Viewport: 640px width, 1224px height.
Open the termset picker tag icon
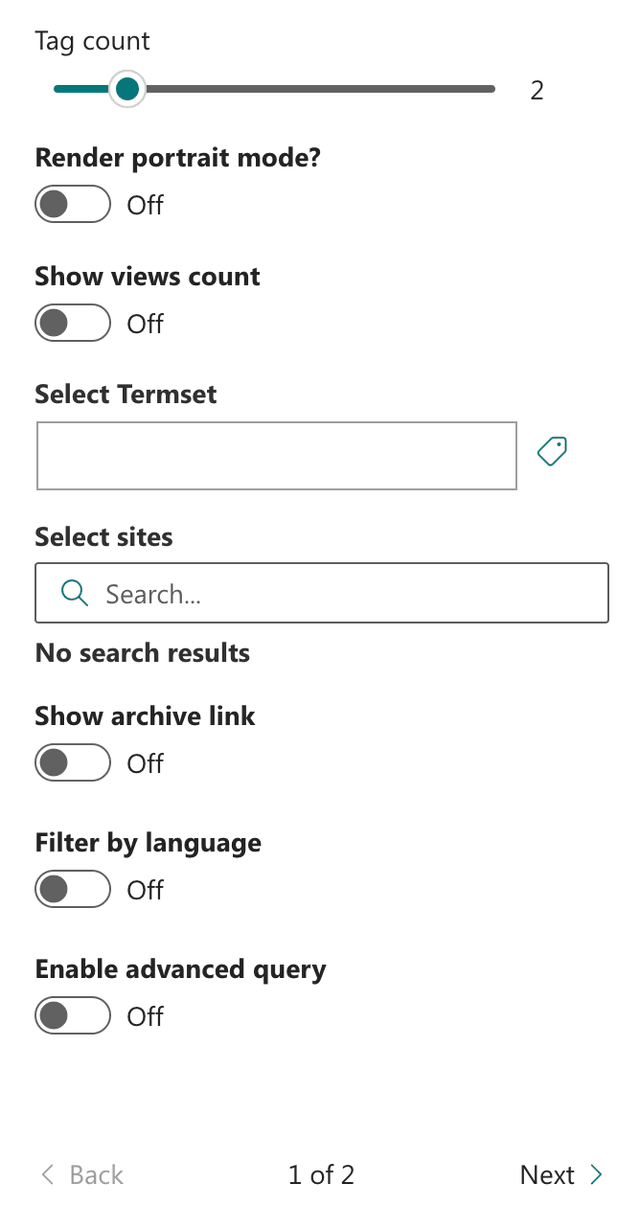pyautogui.click(x=551, y=452)
